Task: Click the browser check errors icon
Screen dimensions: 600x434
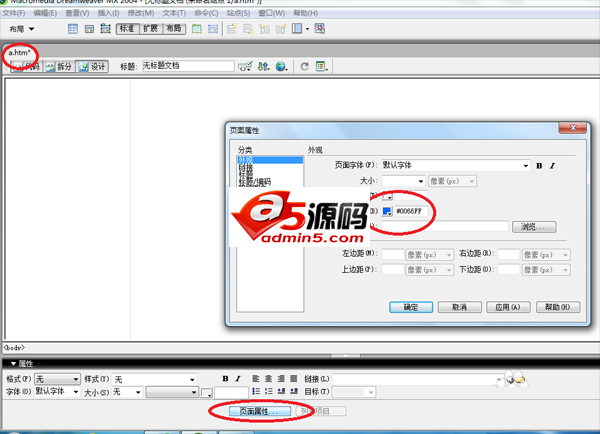Action: pyautogui.click(x=245, y=67)
